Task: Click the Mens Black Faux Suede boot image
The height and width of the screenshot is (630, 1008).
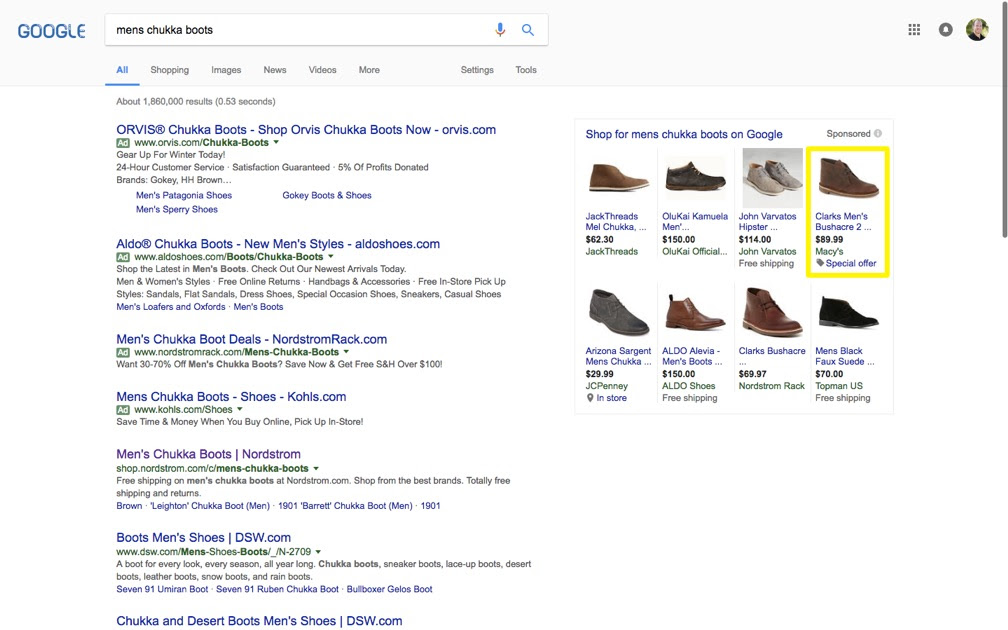Action: (x=848, y=312)
